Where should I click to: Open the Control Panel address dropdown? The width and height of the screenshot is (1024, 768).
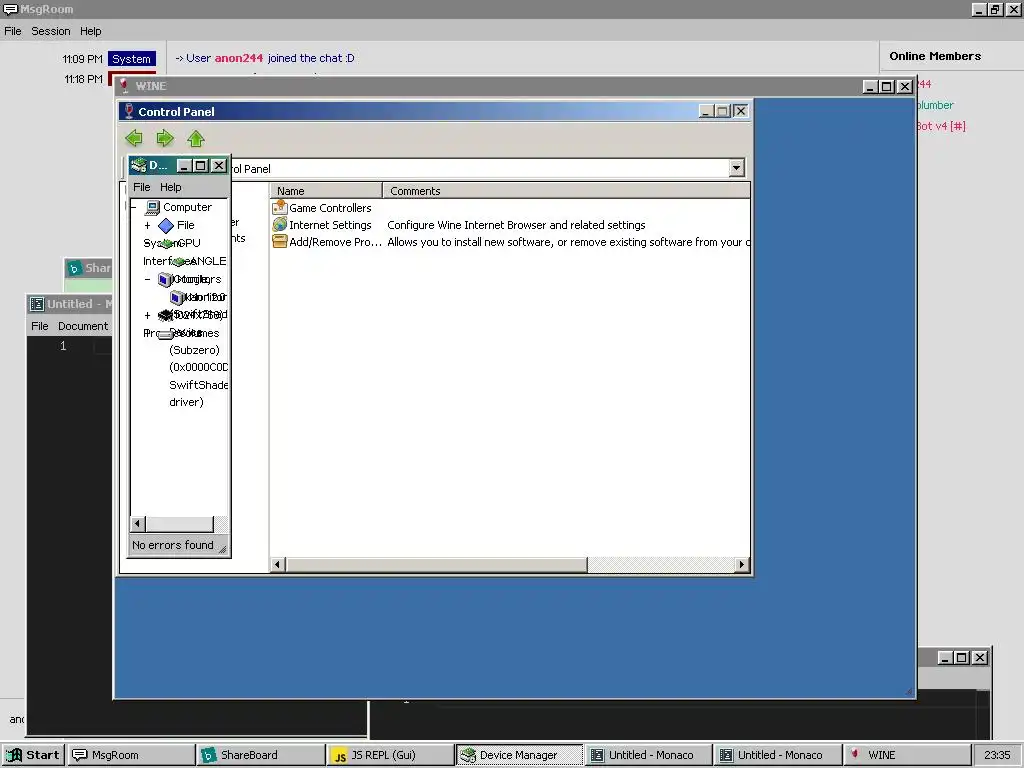[x=737, y=168]
